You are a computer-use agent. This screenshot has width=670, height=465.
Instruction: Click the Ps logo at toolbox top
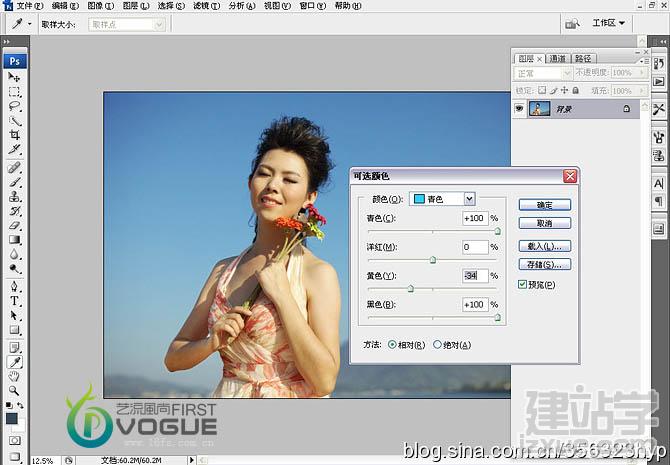pyautogui.click(x=15, y=61)
